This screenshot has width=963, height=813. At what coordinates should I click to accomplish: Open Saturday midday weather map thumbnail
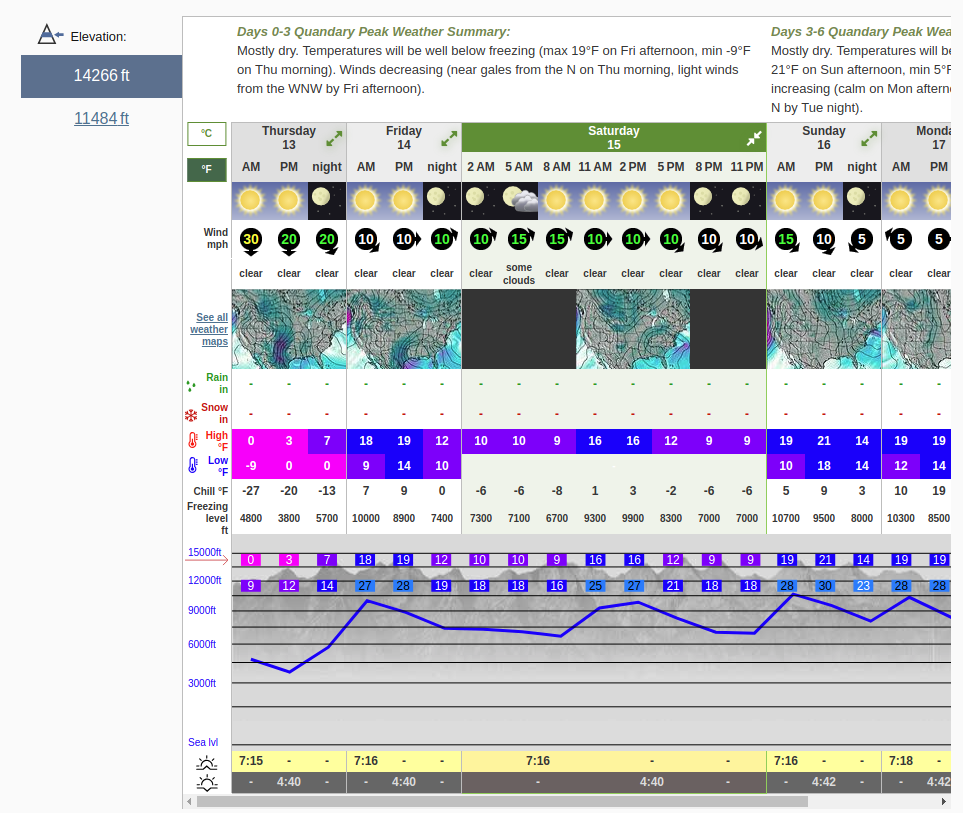[x=633, y=329]
